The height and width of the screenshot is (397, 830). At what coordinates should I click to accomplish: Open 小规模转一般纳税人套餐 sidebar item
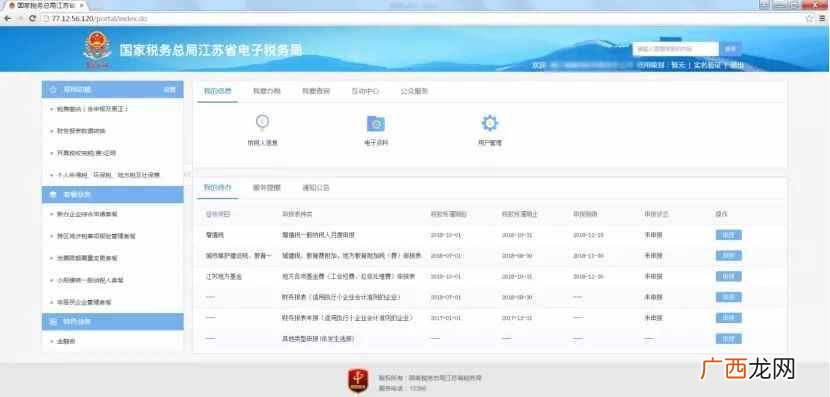coord(90,280)
